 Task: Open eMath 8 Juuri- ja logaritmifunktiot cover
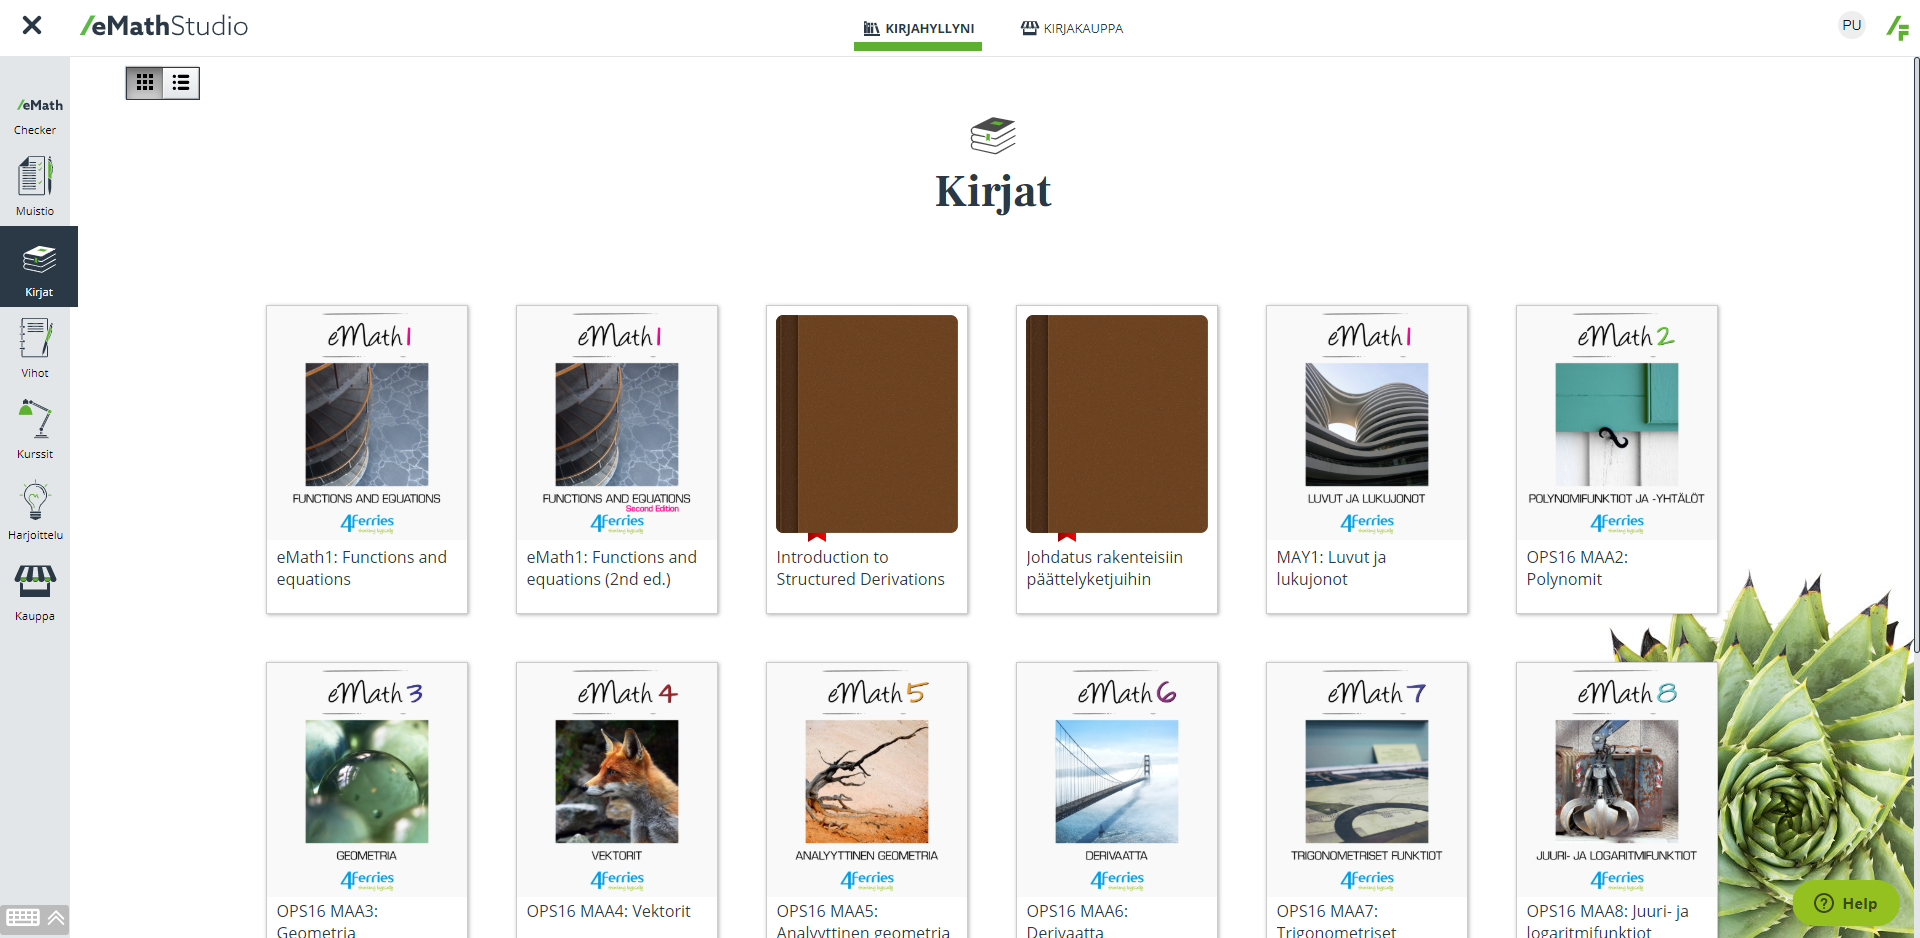click(1617, 780)
